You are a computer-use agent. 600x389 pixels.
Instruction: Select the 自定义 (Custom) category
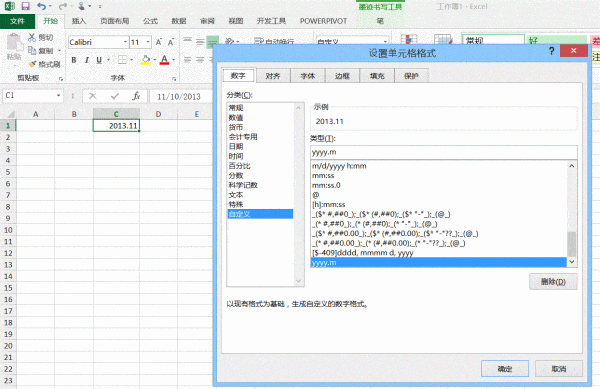pyautogui.click(x=260, y=214)
